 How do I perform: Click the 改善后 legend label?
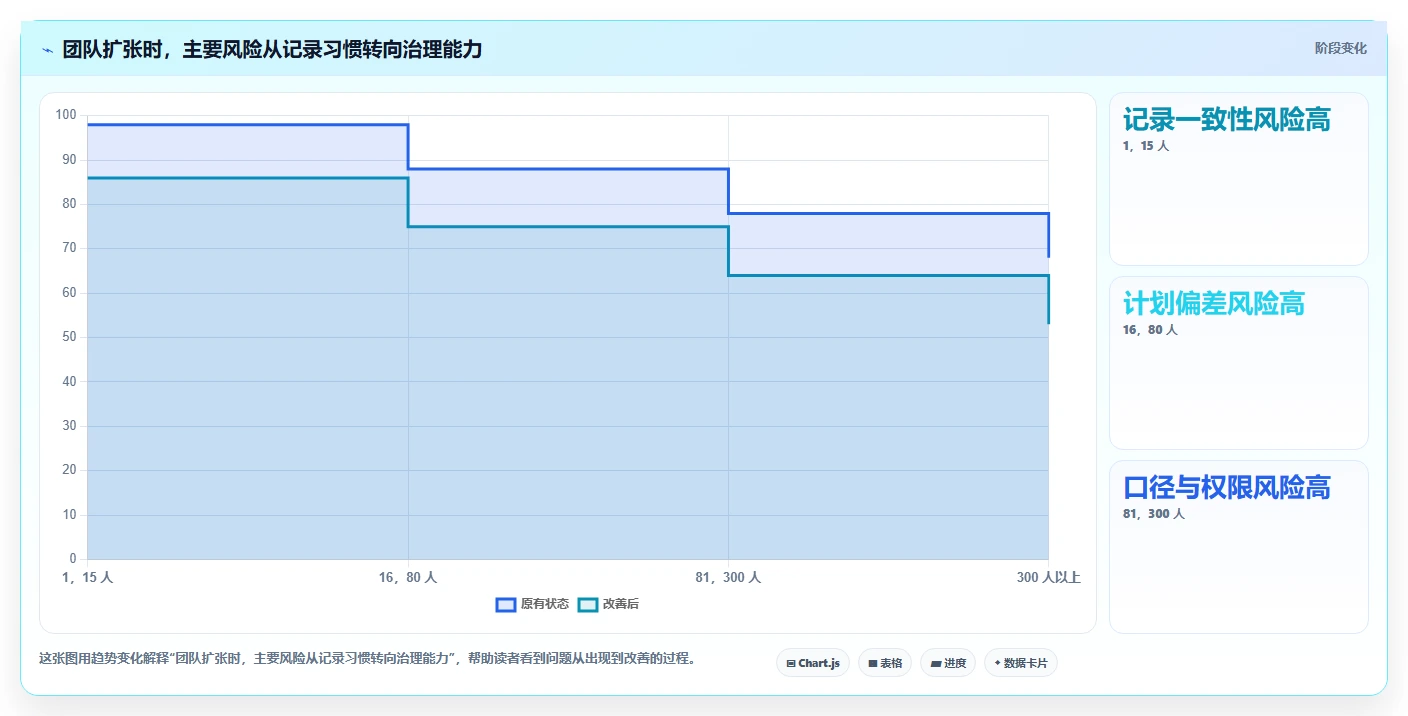click(621, 604)
